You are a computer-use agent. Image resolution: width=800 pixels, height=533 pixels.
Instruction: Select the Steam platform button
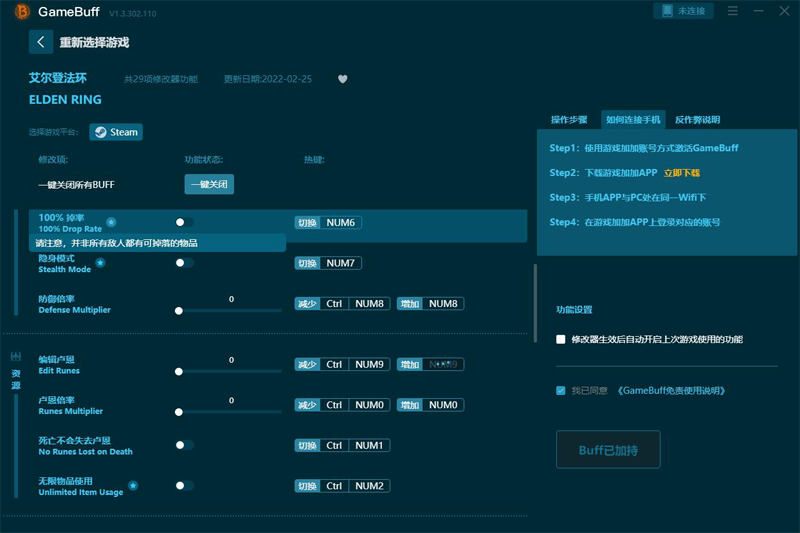[116, 132]
